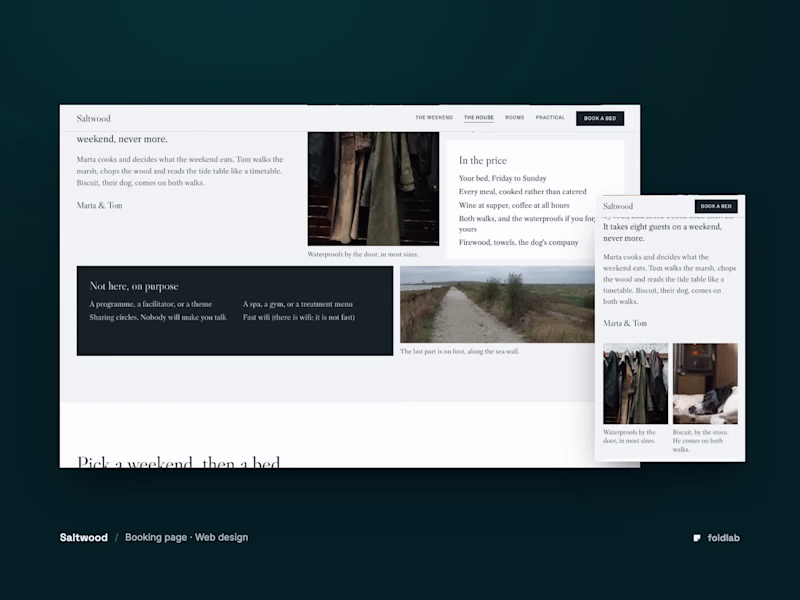Click the bold Saltwood project title at bottom
The width and height of the screenshot is (800, 600).
point(84,537)
